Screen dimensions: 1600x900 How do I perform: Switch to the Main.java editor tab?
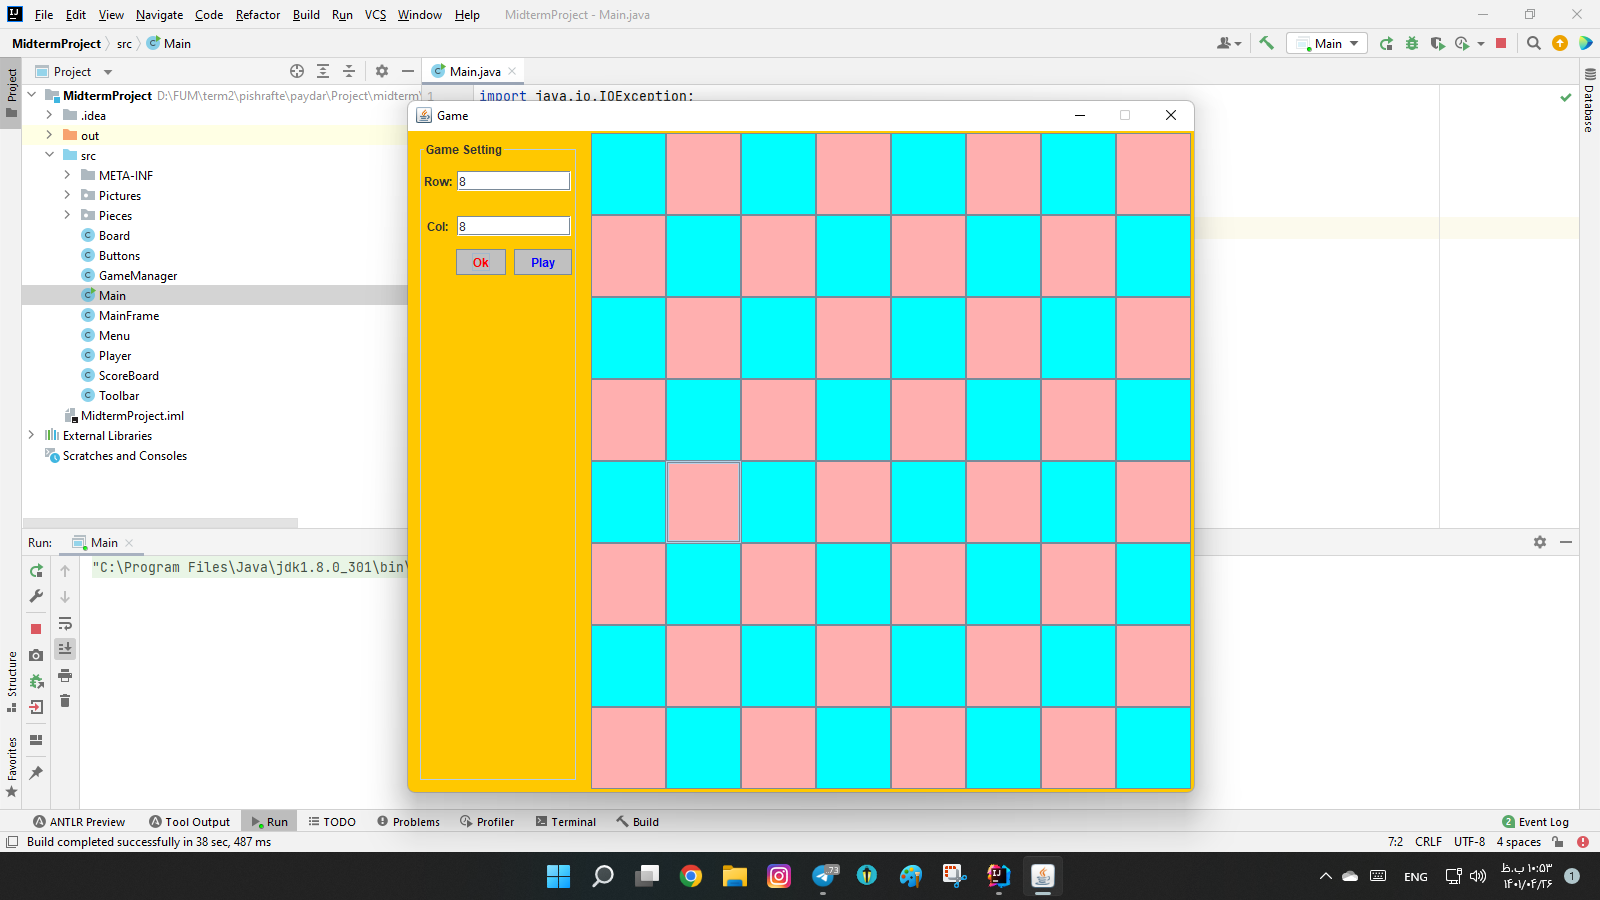click(x=472, y=71)
